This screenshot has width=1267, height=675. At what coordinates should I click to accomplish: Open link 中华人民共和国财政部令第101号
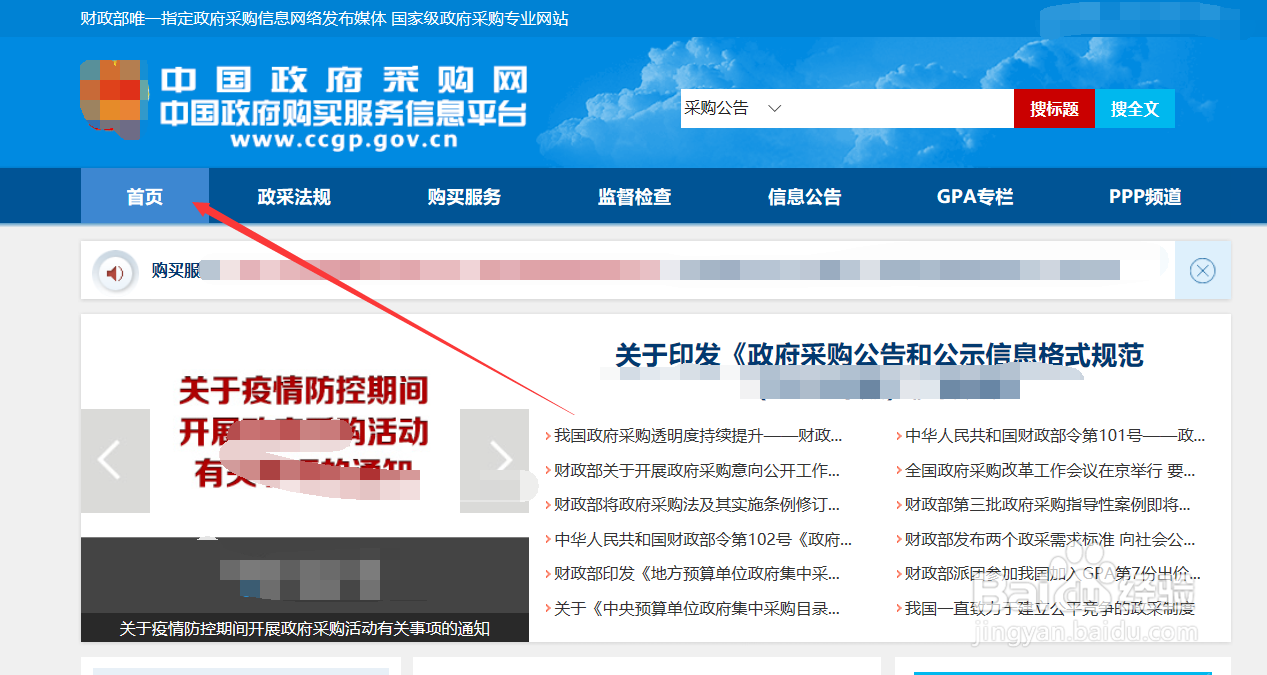coord(1055,436)
